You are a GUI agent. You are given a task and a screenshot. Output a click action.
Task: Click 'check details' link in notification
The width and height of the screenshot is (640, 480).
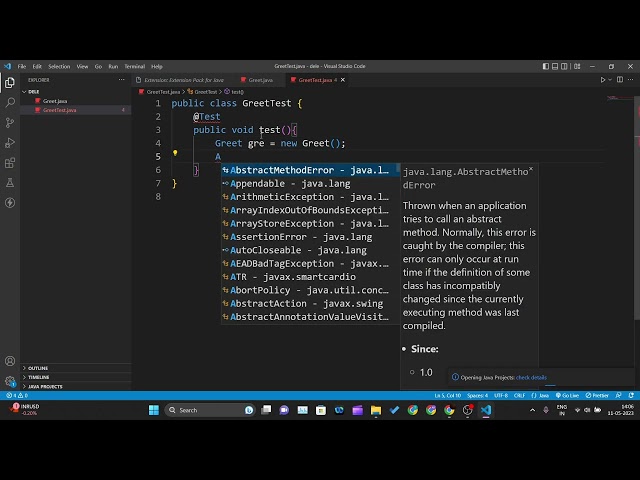pyautogui.click(x=531, y=378)
